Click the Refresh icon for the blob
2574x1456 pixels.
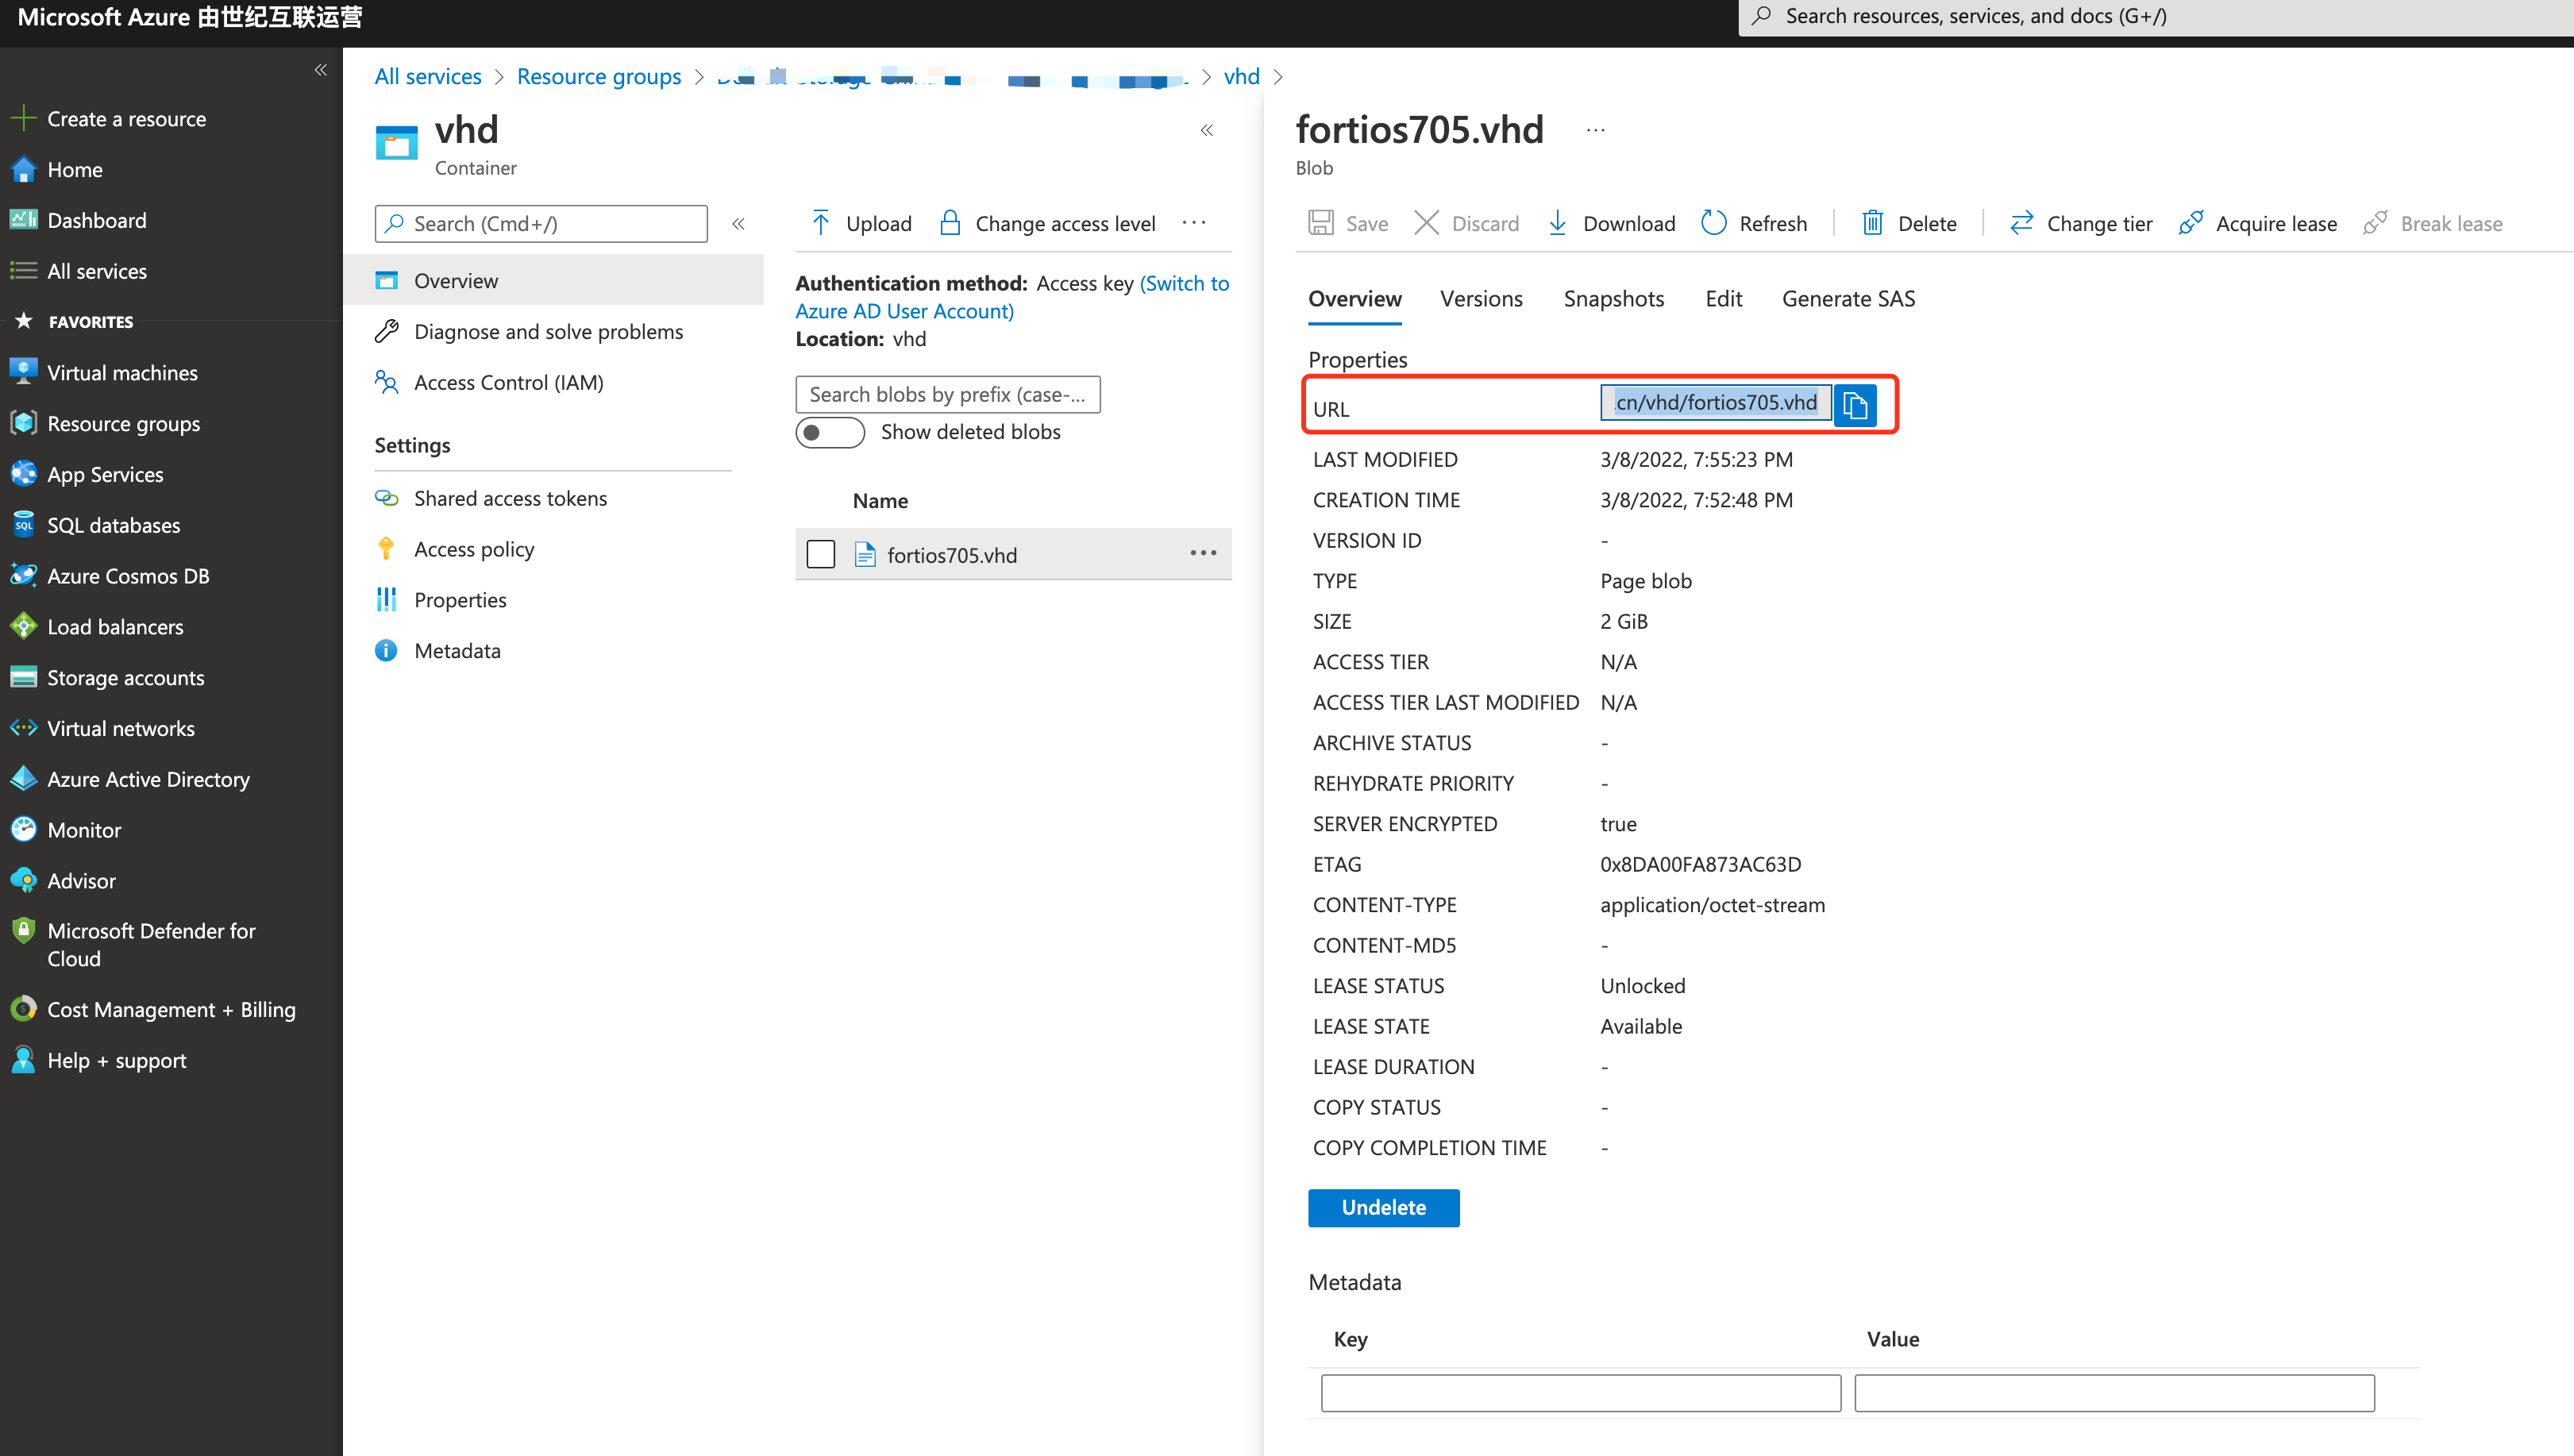pos(1713,223)
